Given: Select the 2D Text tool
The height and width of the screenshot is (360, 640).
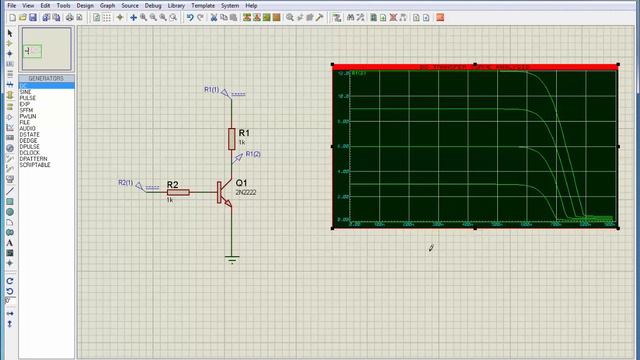Looking at the screenshot, I should click(x=10, y=243).
